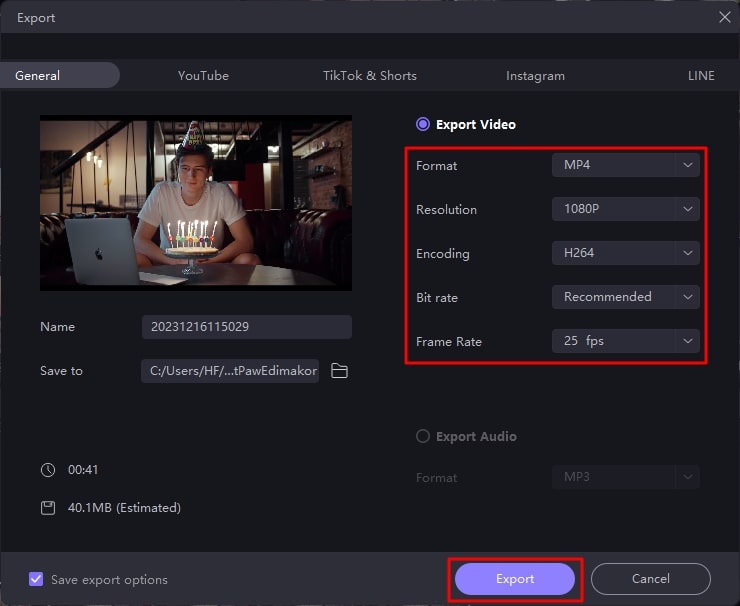Close the Export dialog

coord(725,17)
